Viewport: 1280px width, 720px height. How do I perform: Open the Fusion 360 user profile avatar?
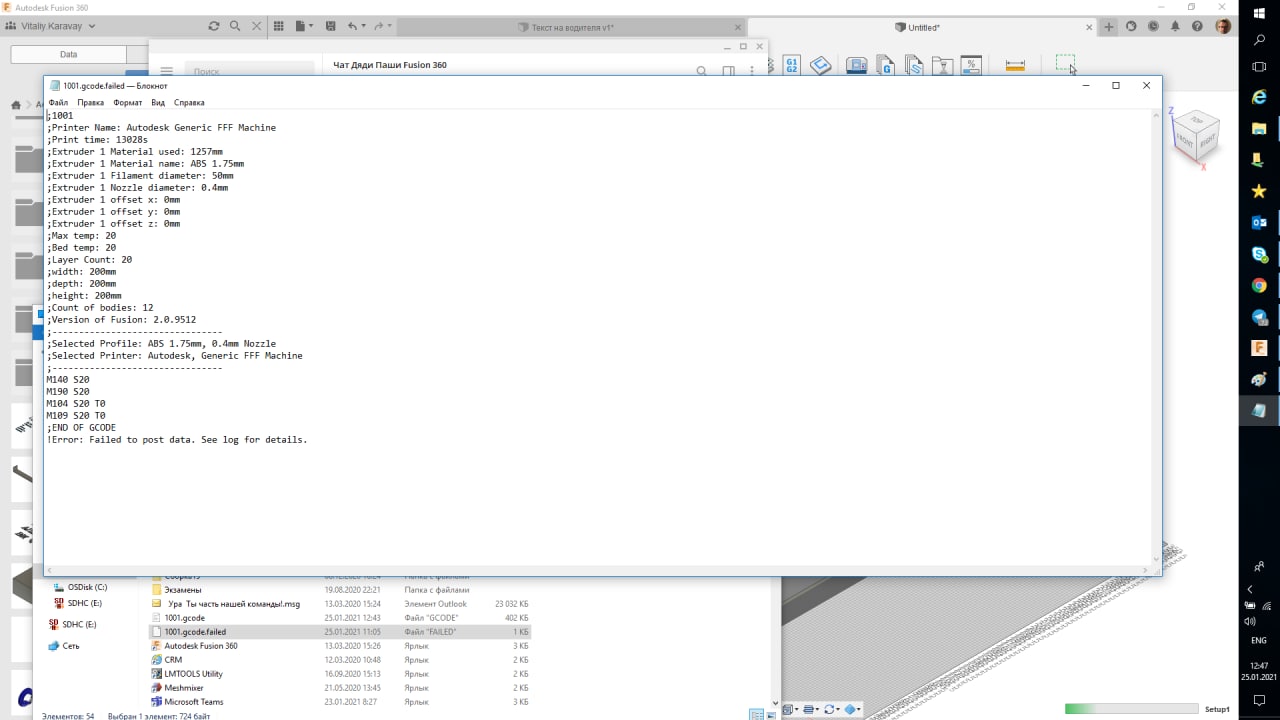coord(1223,27)
